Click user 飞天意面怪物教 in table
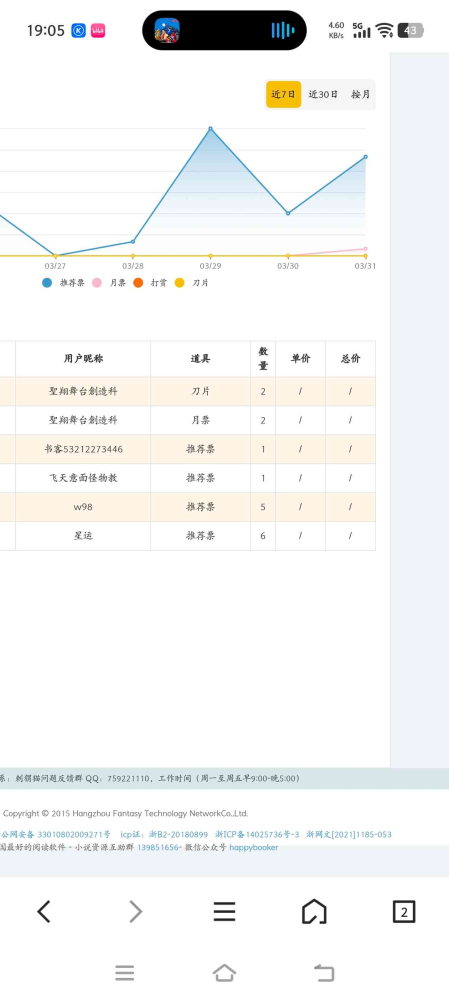This screenshot has height=999, width=449. click(83, 478)
